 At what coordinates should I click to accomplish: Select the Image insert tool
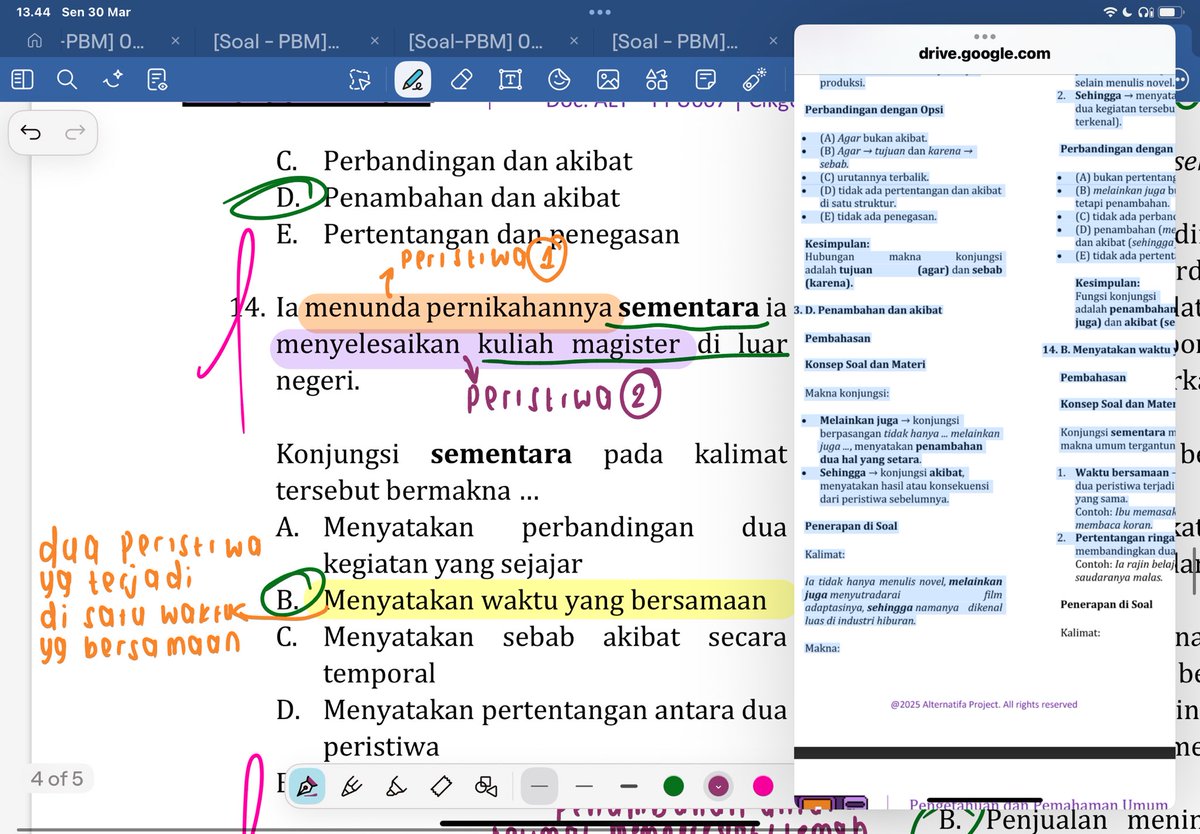[607, 80]
